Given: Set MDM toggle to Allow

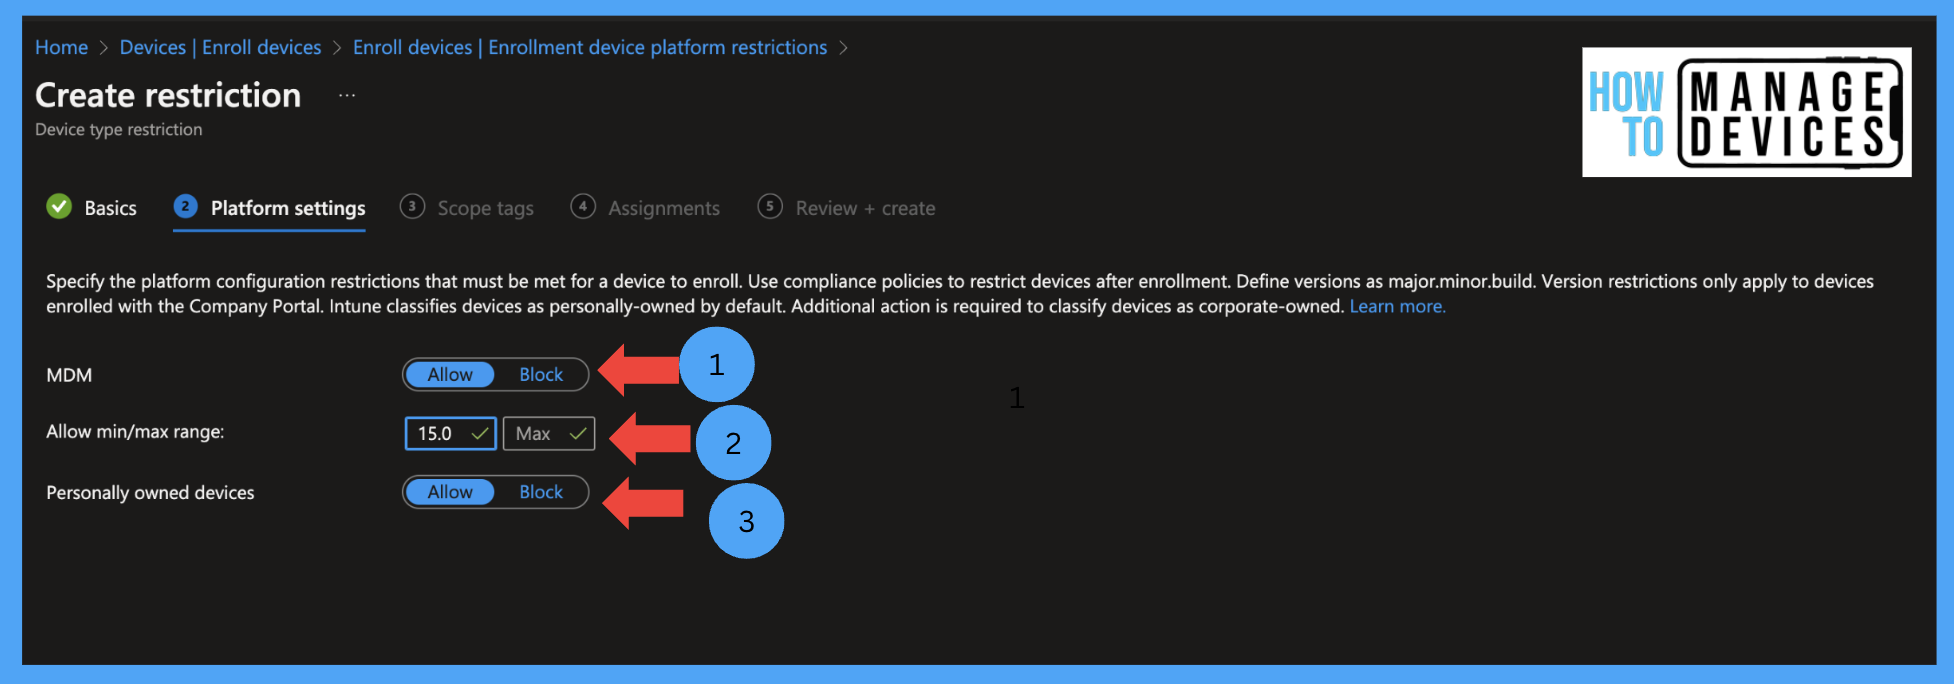Looking at the screenshot, I should click(x=450, y=374).
